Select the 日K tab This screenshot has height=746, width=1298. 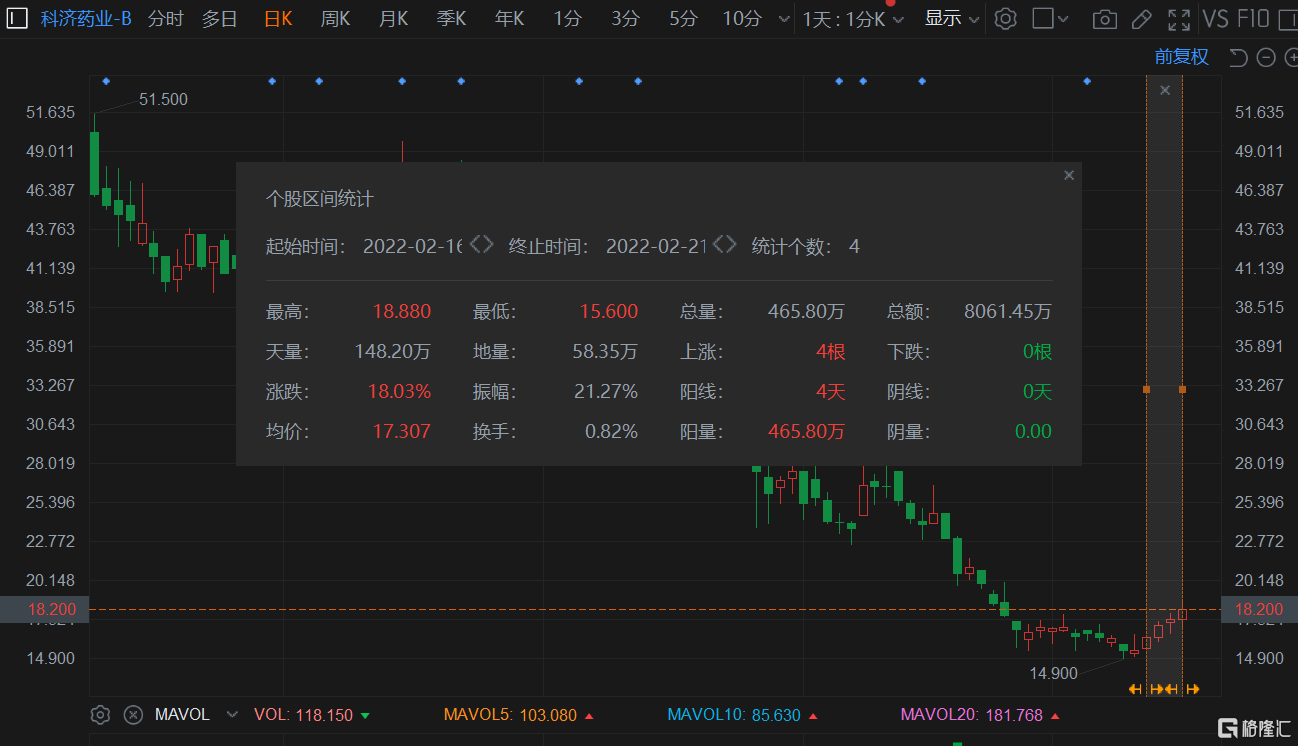pyautogui.click(x=278, y=19)
